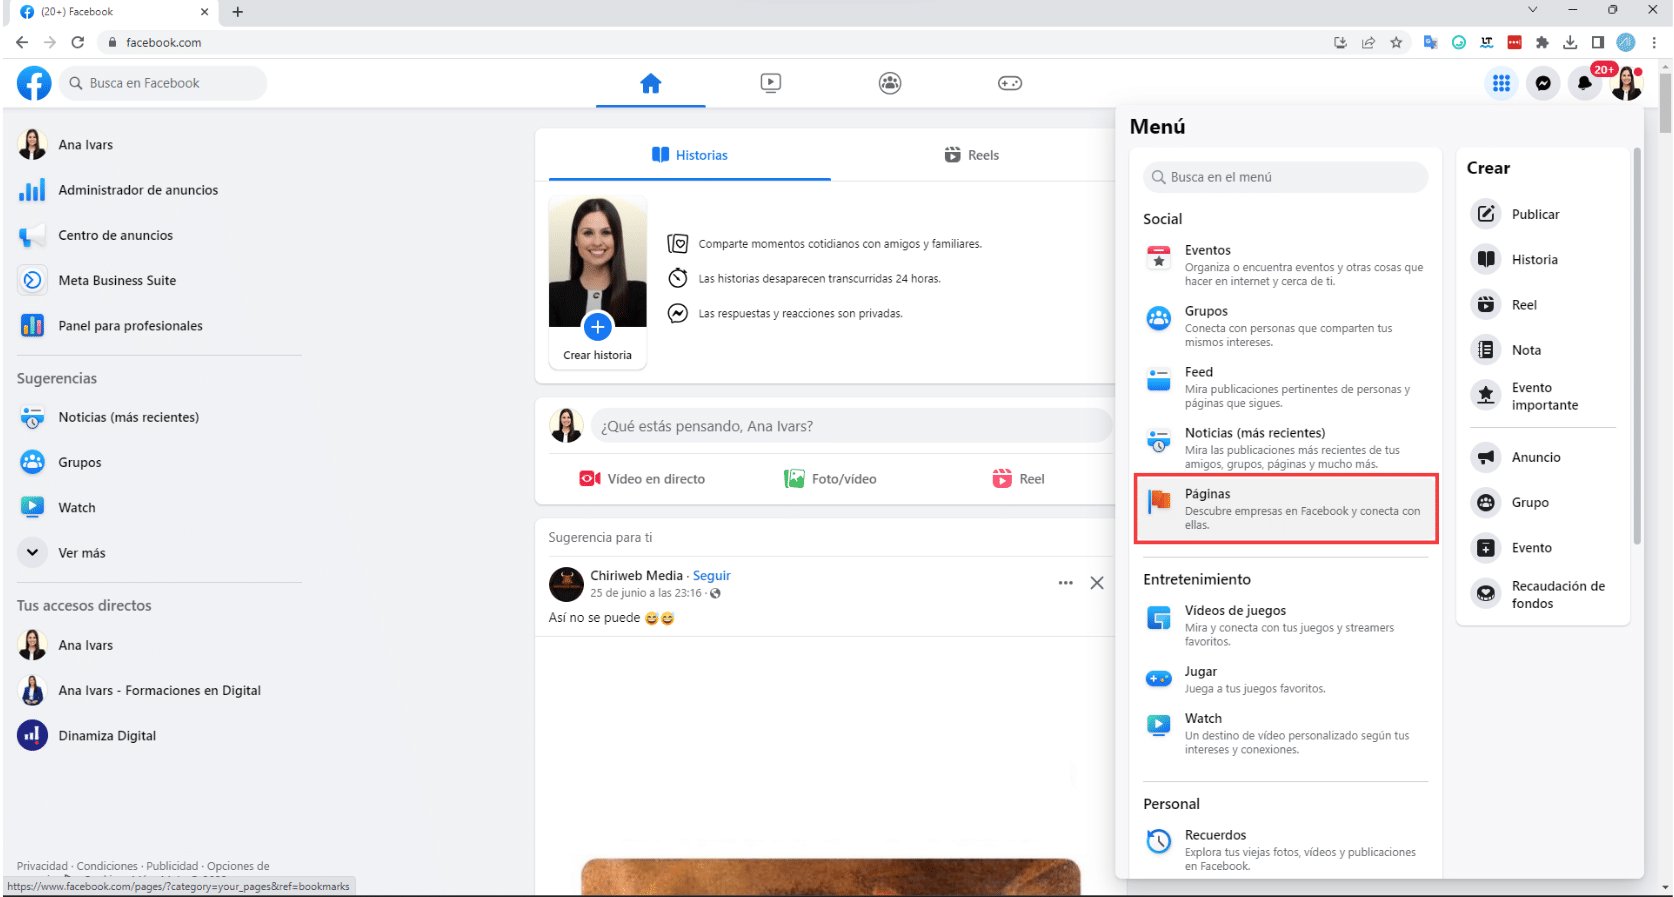Open Páginas in the menu
This screenshot has height=897, width=1674.
click(x=1286, y=509)
